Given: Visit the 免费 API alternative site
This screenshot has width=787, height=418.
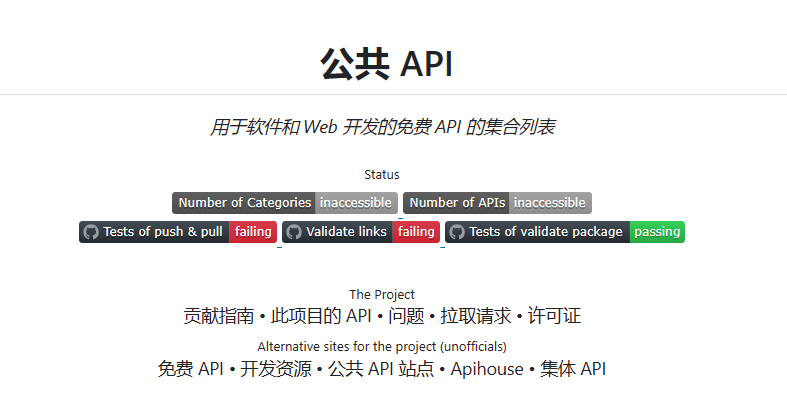Looking at the screenshot, I should tap(191, 369).
